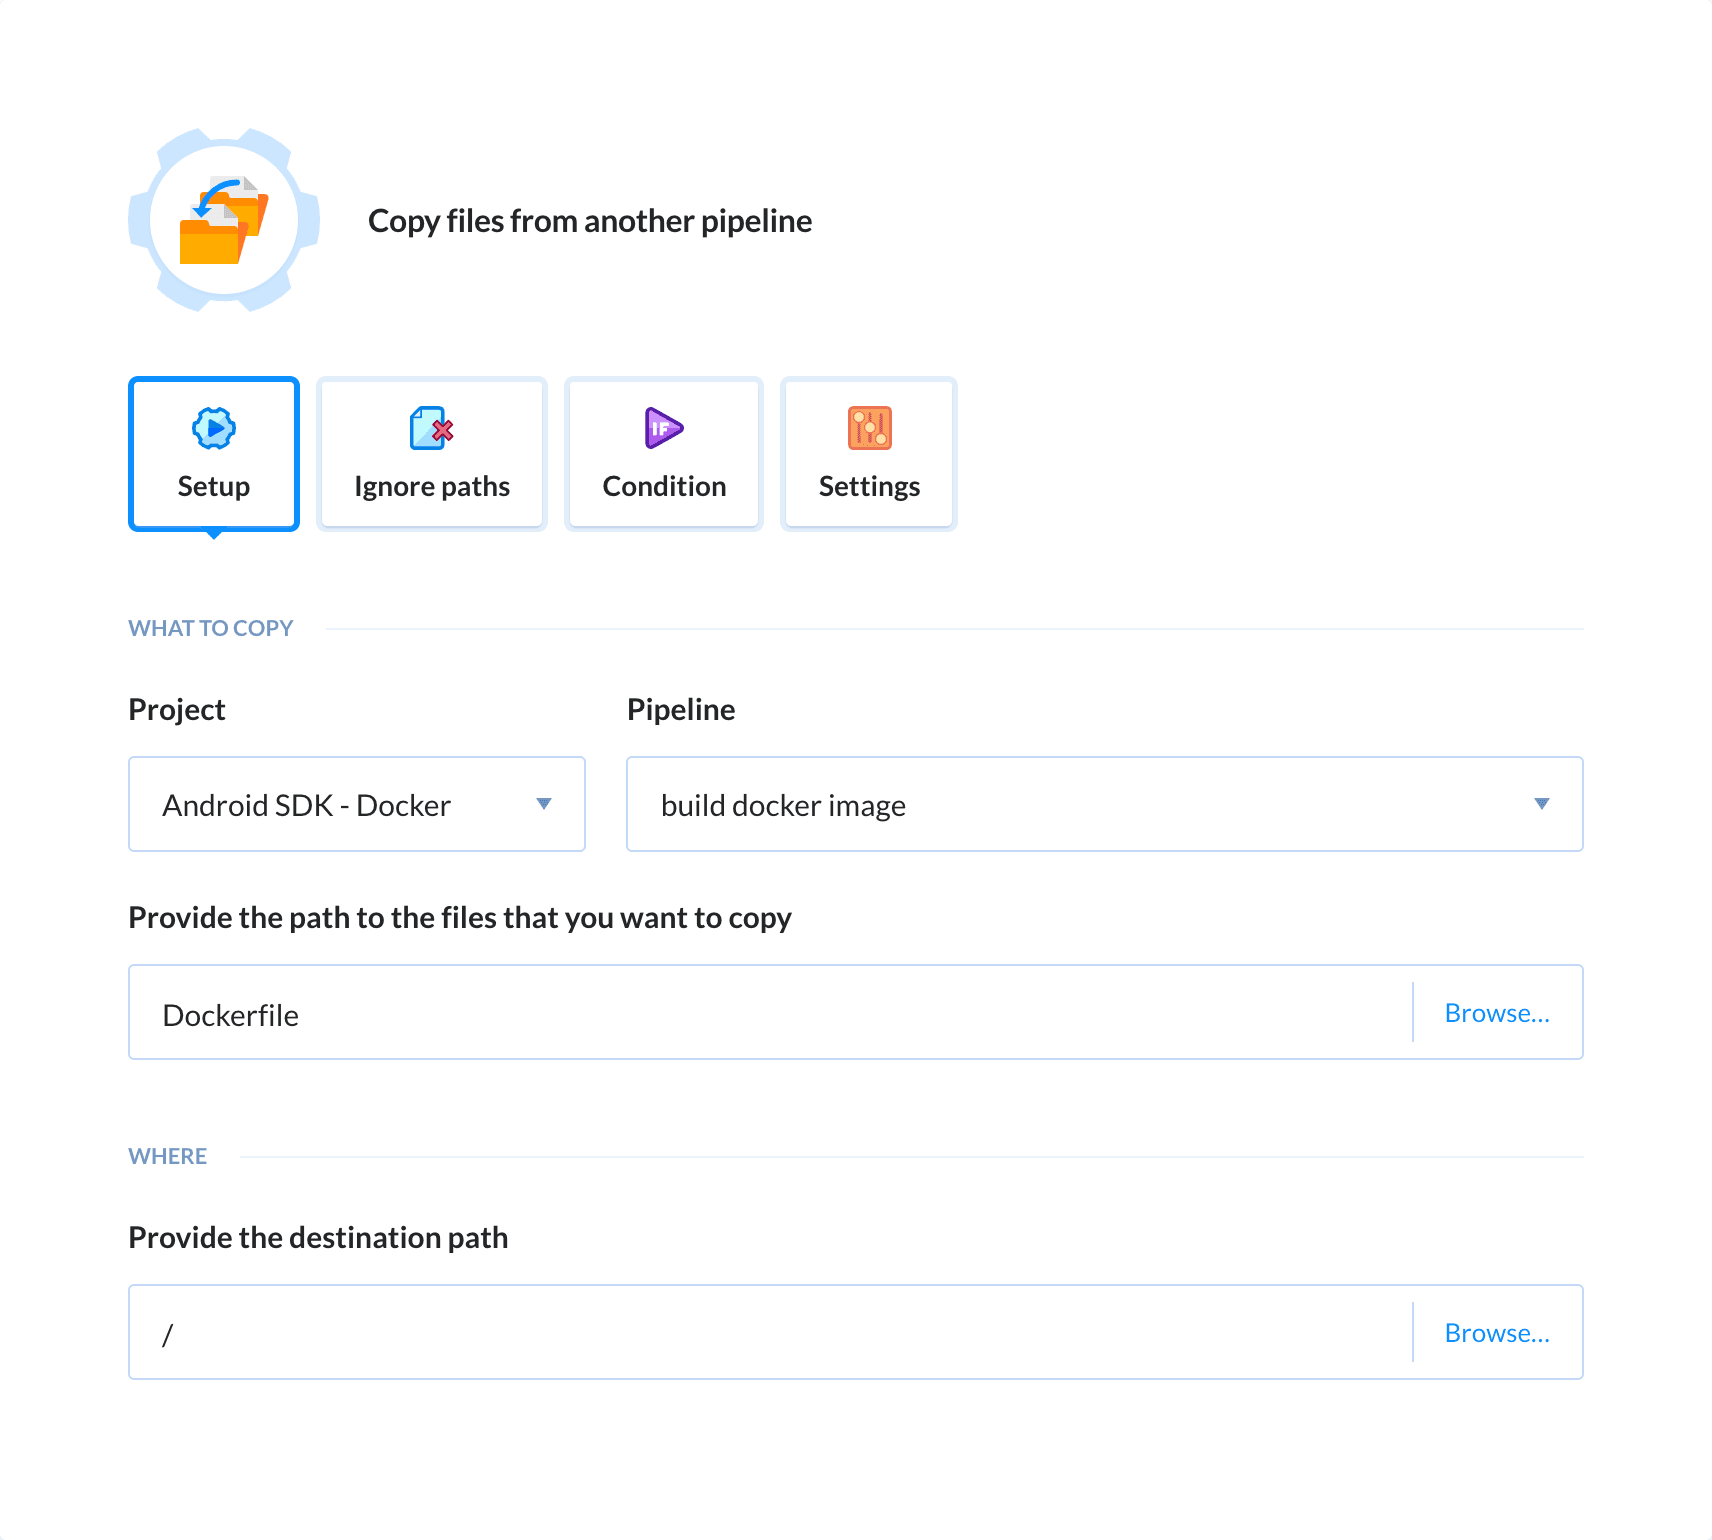The height and width of the screenshot is (1540, 1712).
Task: Click the Setup gear icon
Action: (x=212, y=428)
